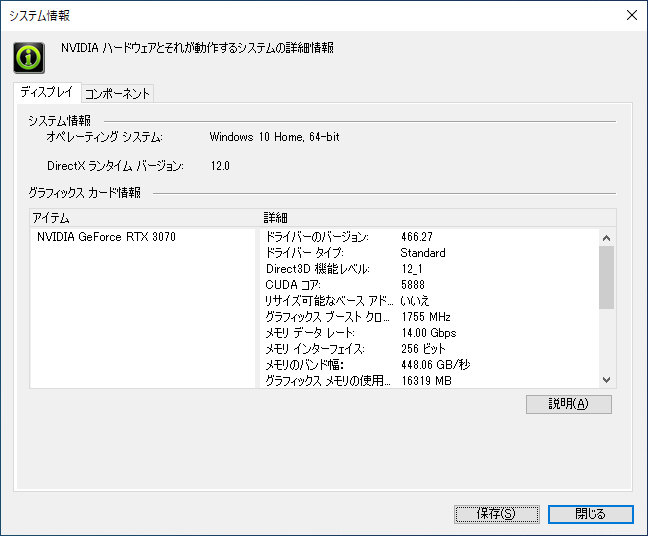Click the 16319 MB value

(426, 381)
